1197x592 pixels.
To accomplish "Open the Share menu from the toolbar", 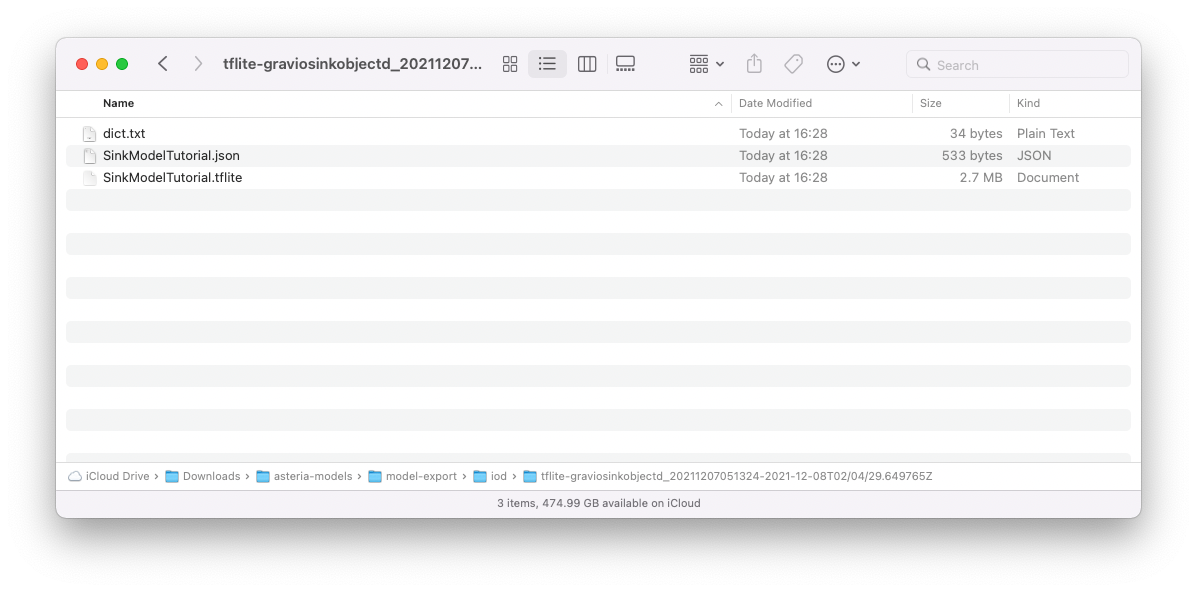I will [x=754, y=63].
